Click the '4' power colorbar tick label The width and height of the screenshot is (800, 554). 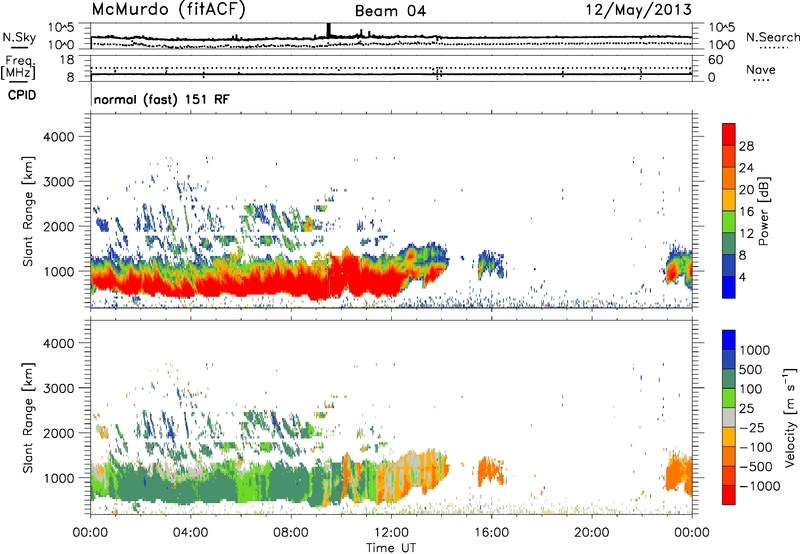[x=743, y=277]
